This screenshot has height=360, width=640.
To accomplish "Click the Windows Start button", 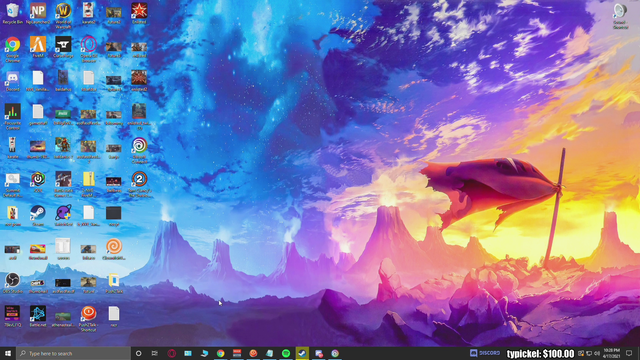I will pos(8,353).
